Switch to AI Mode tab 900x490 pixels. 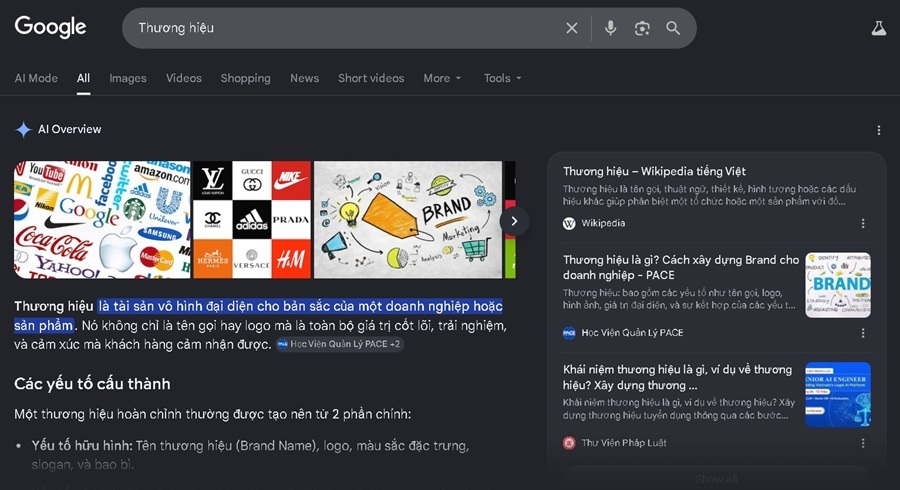(x=36, y=78)
